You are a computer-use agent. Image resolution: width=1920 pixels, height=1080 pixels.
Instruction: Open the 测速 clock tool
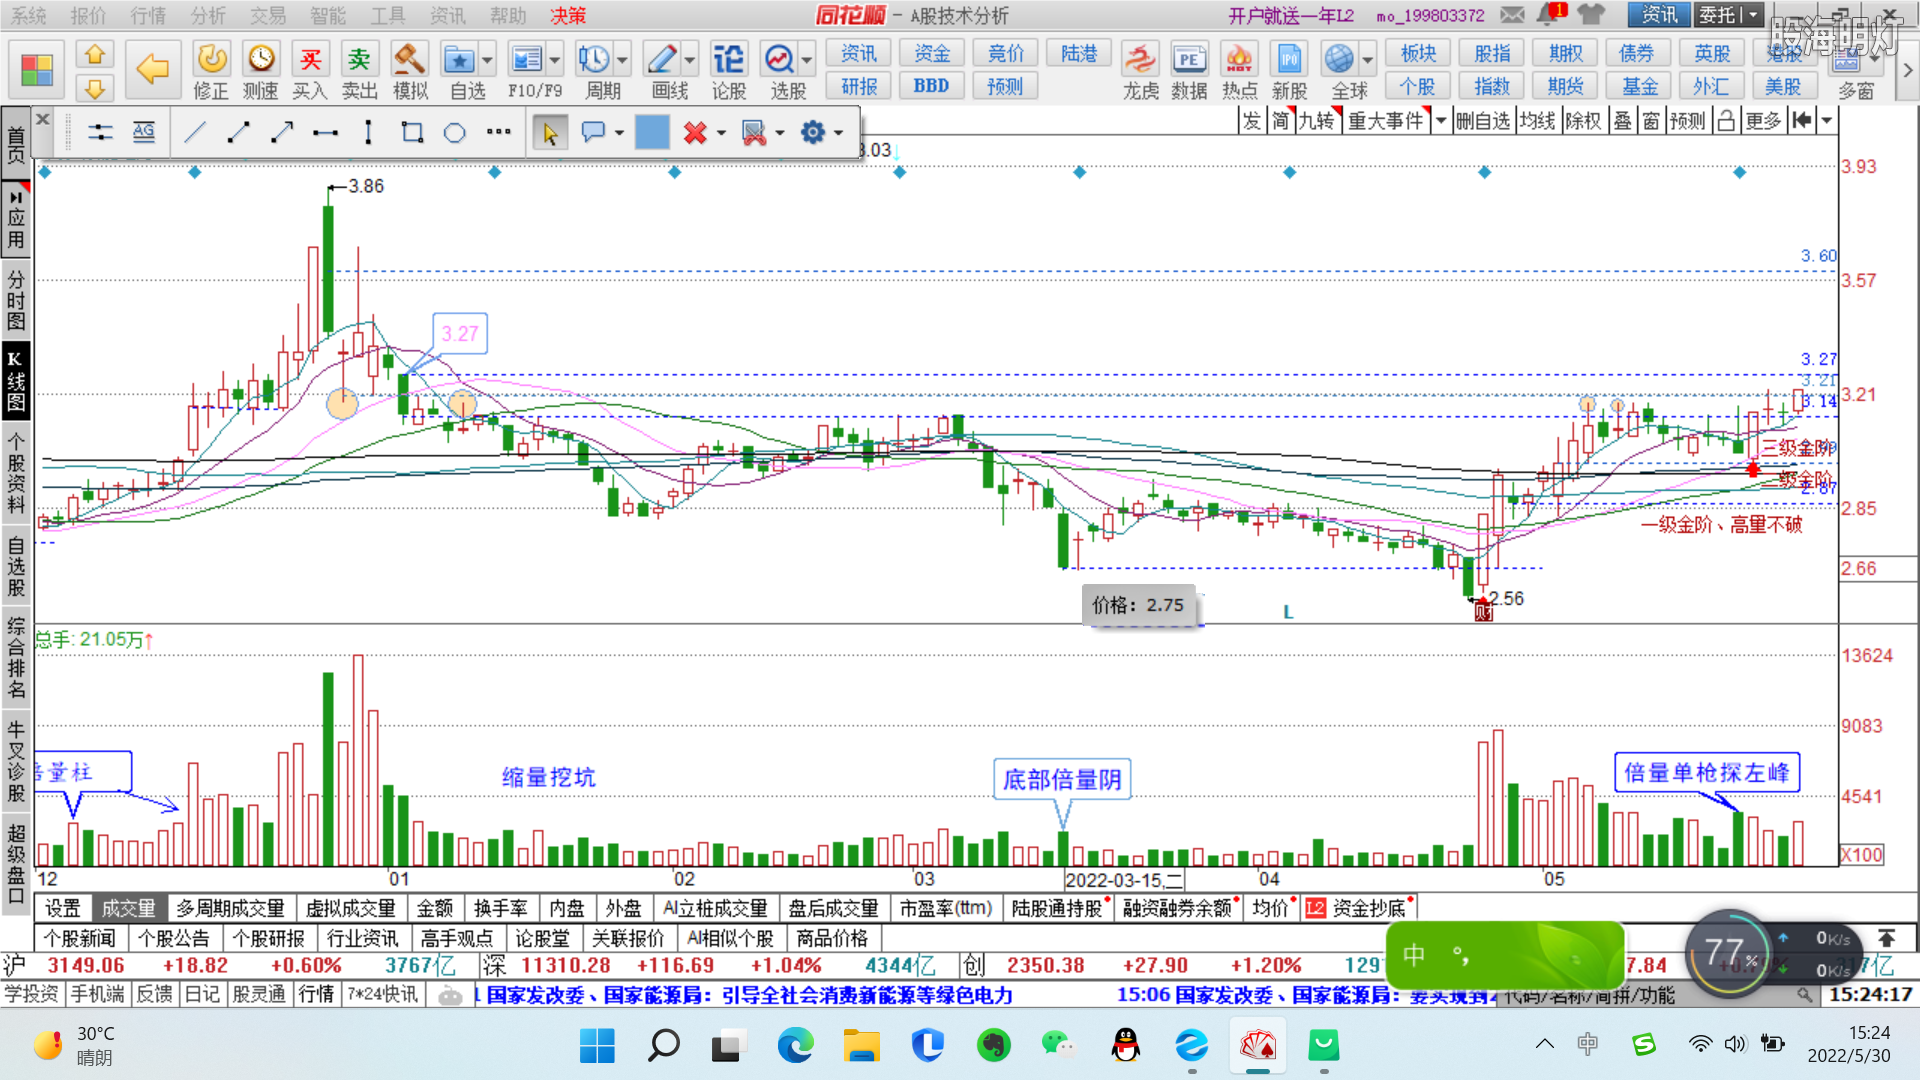click(261, 59)
